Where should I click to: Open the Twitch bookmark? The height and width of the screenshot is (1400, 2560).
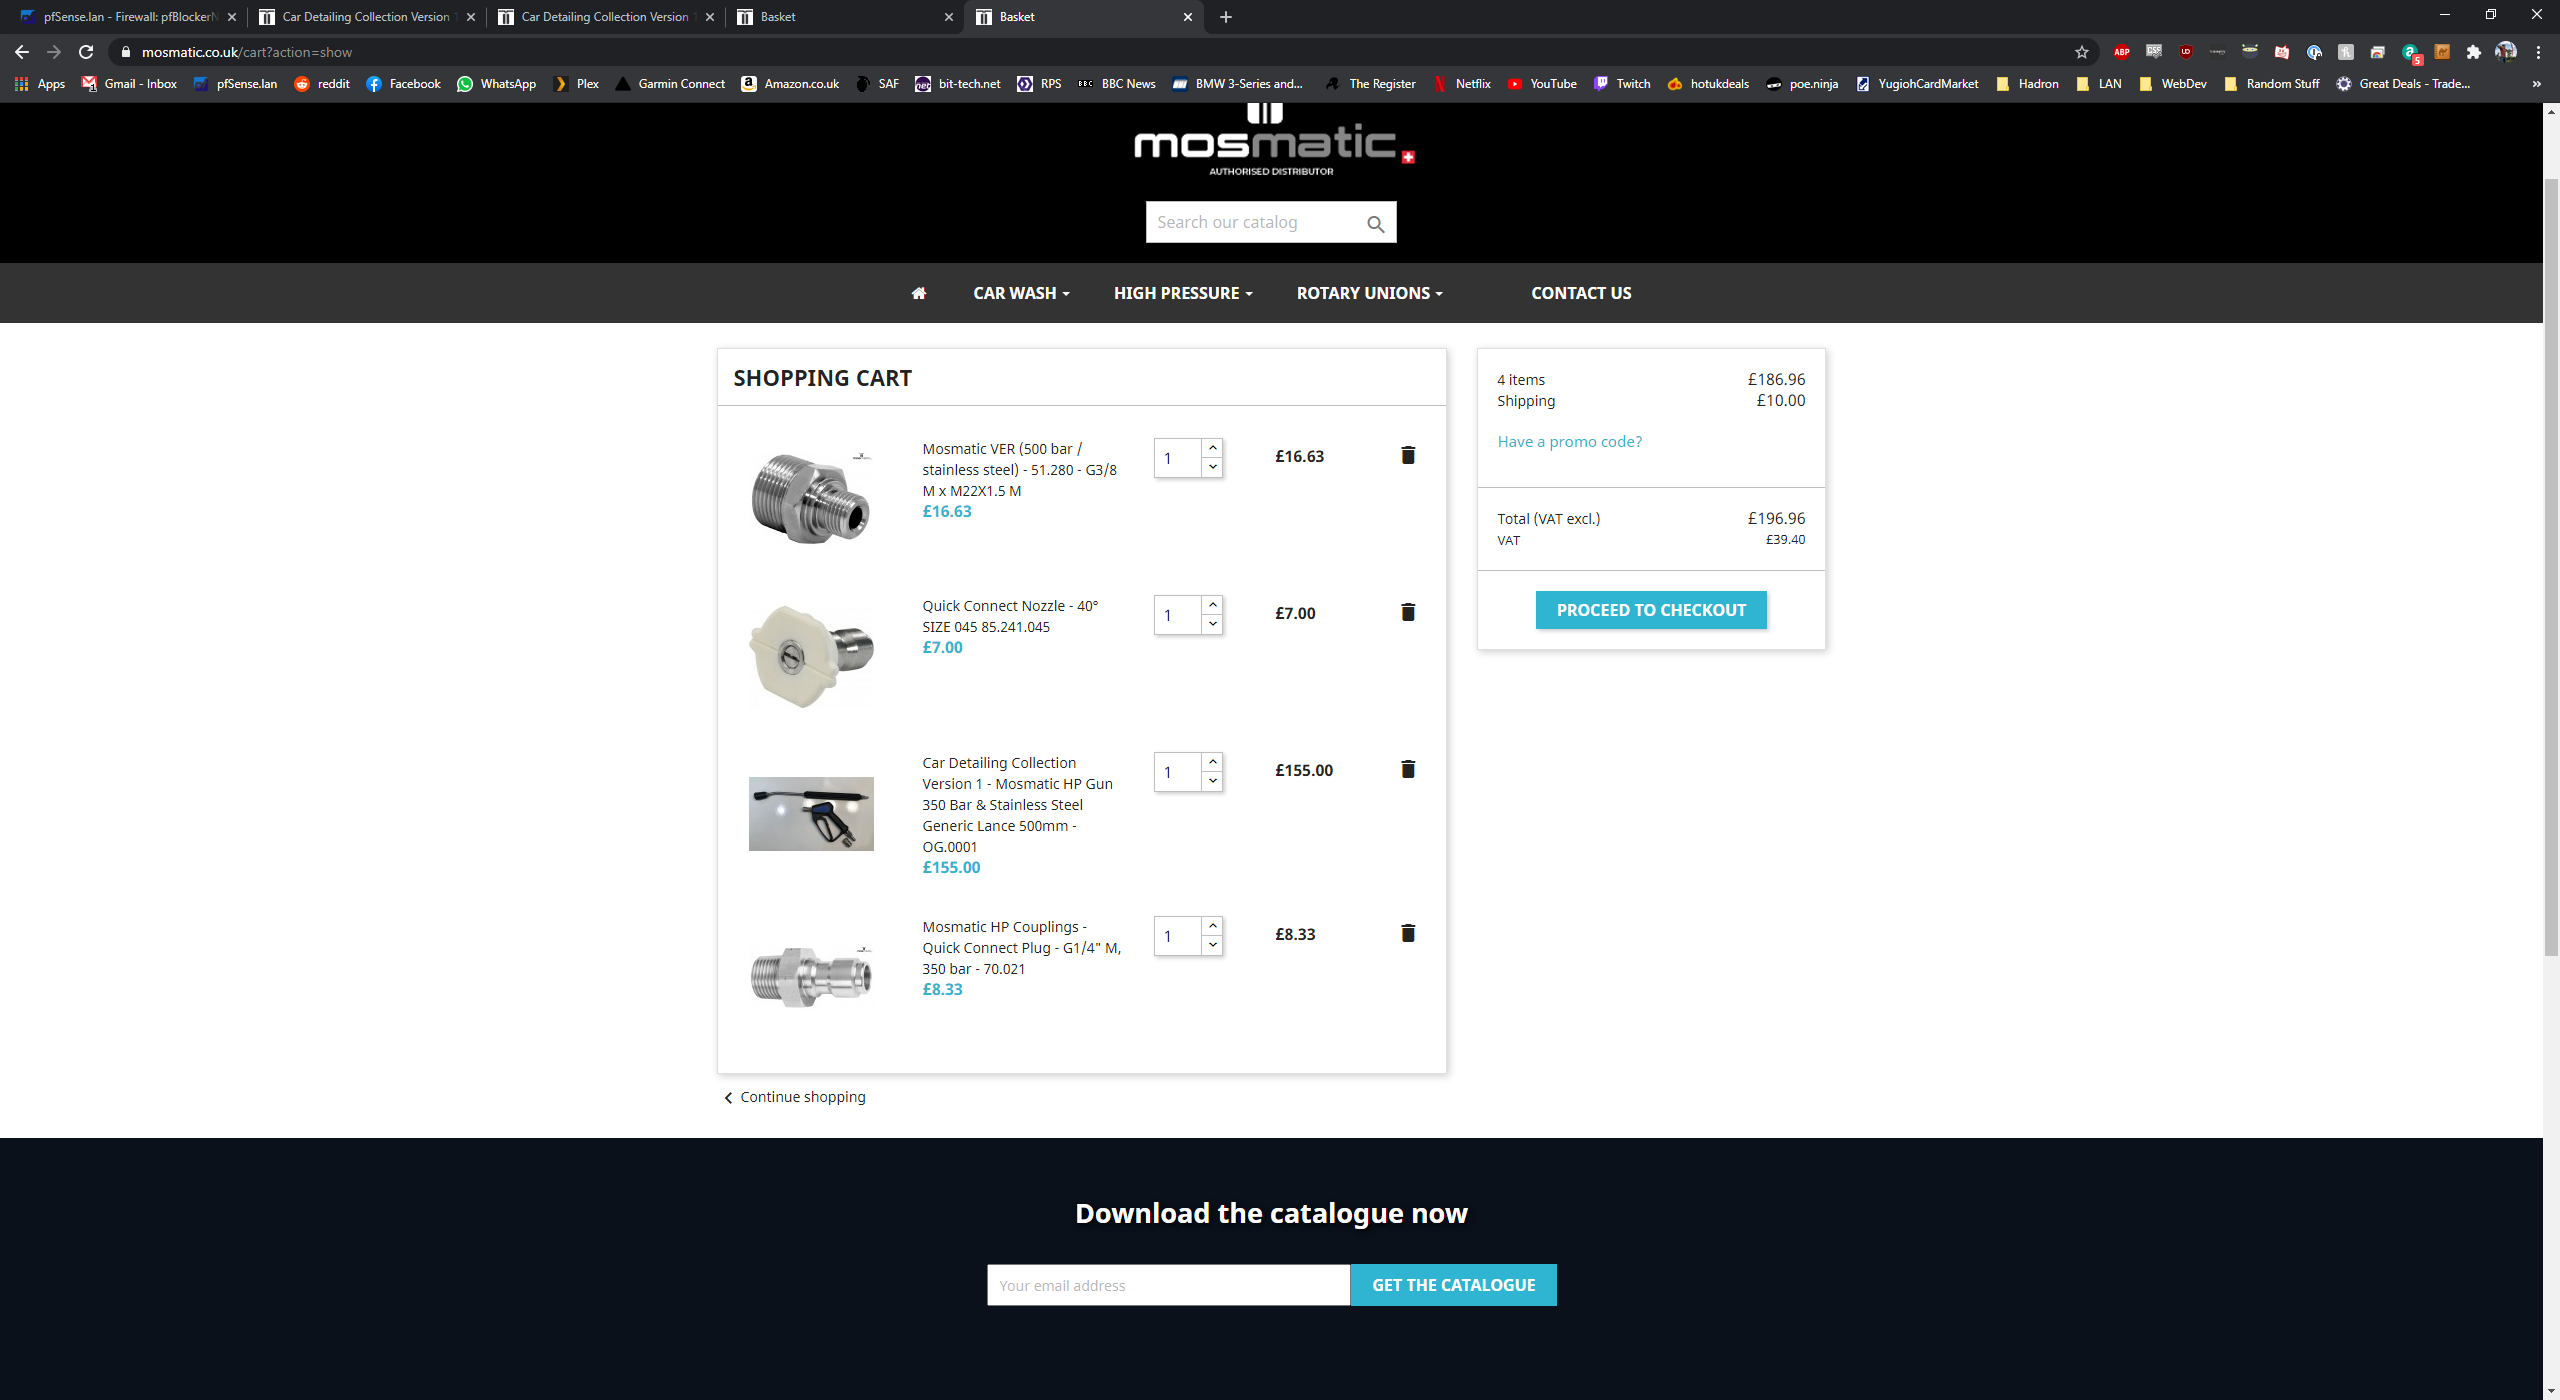[x=1622, y=84]
